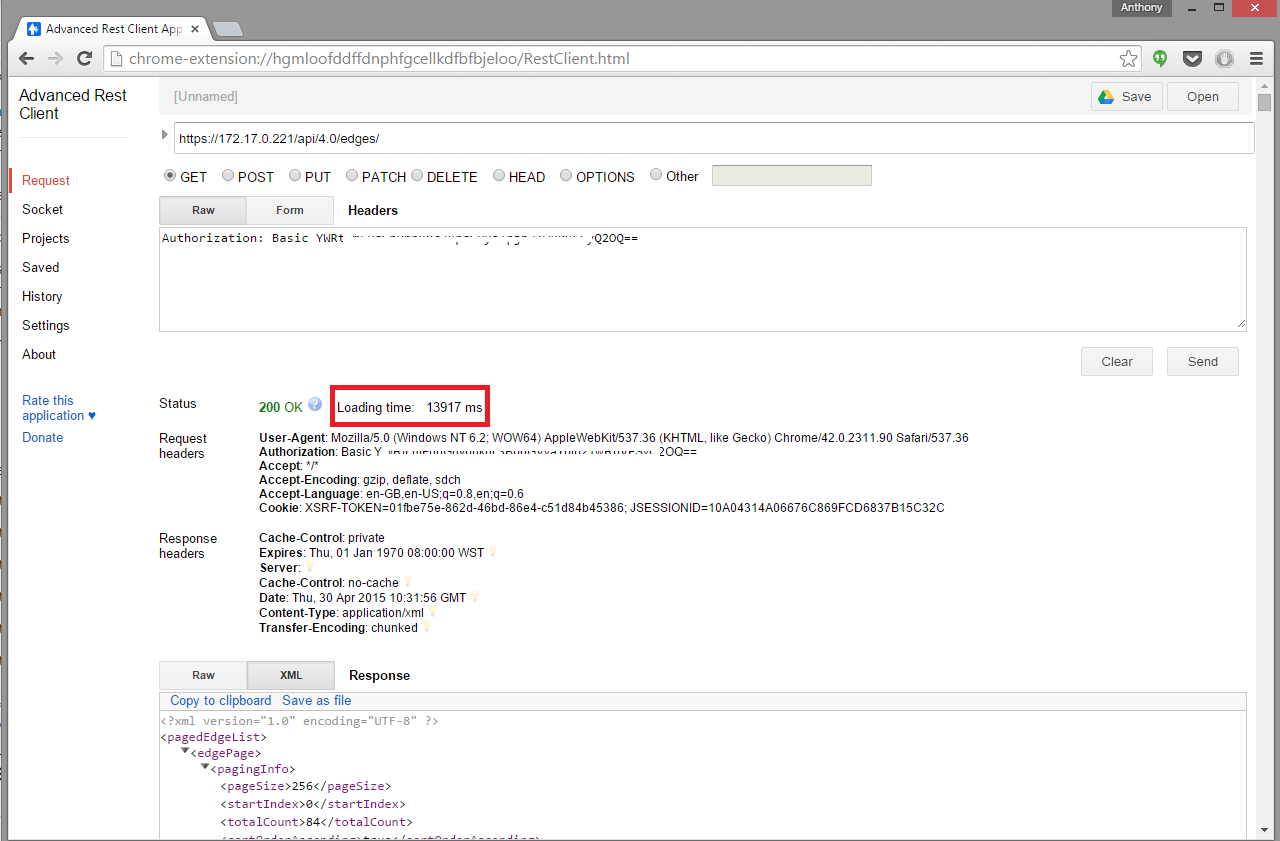Select the PUT method radio button
The height and width of the screenshot is (841, 1280).
294,175
